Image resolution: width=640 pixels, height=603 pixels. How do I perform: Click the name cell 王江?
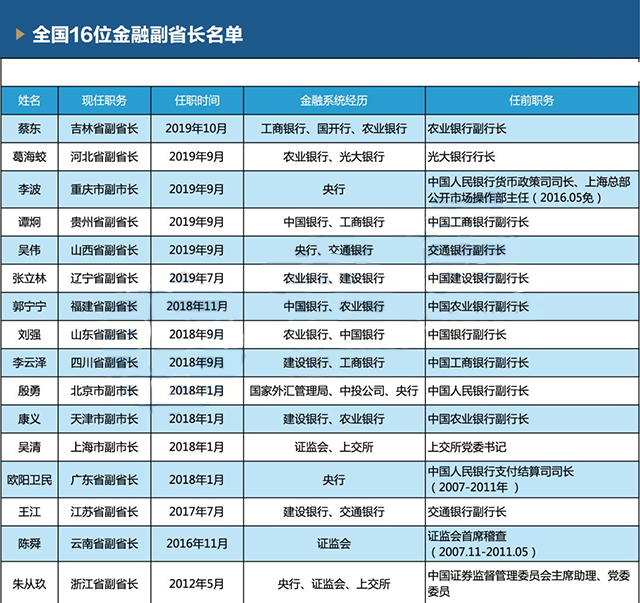[x=29, y=512]
